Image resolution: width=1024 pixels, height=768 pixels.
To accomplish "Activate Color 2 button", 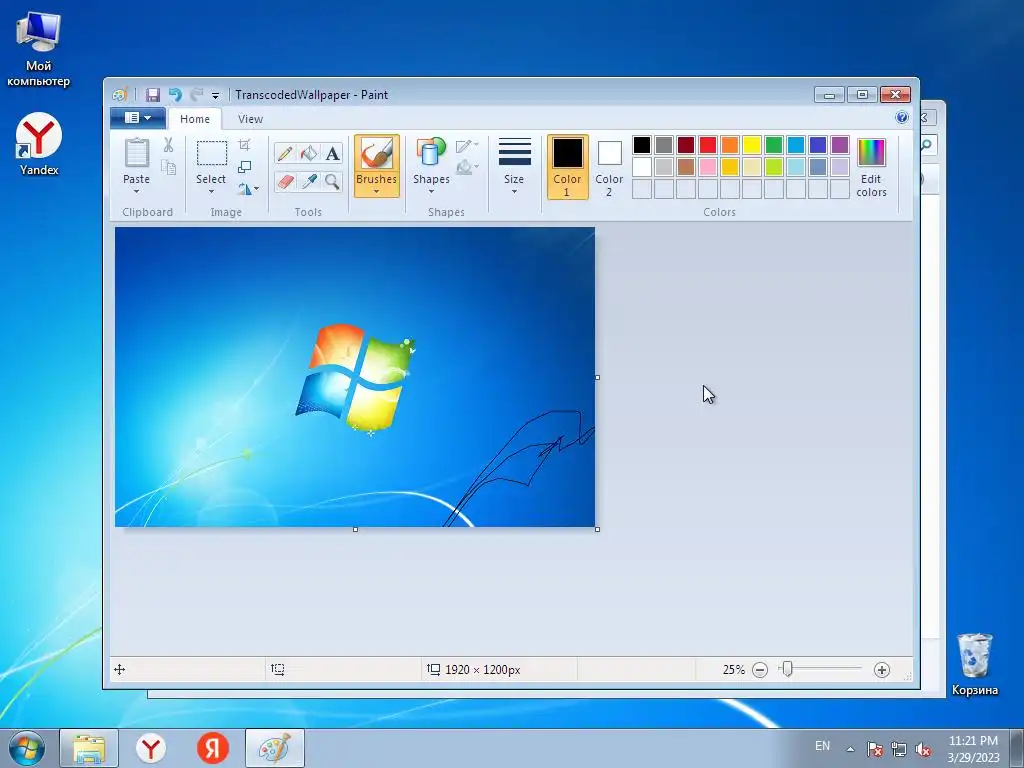I will (x=609, y=167).
